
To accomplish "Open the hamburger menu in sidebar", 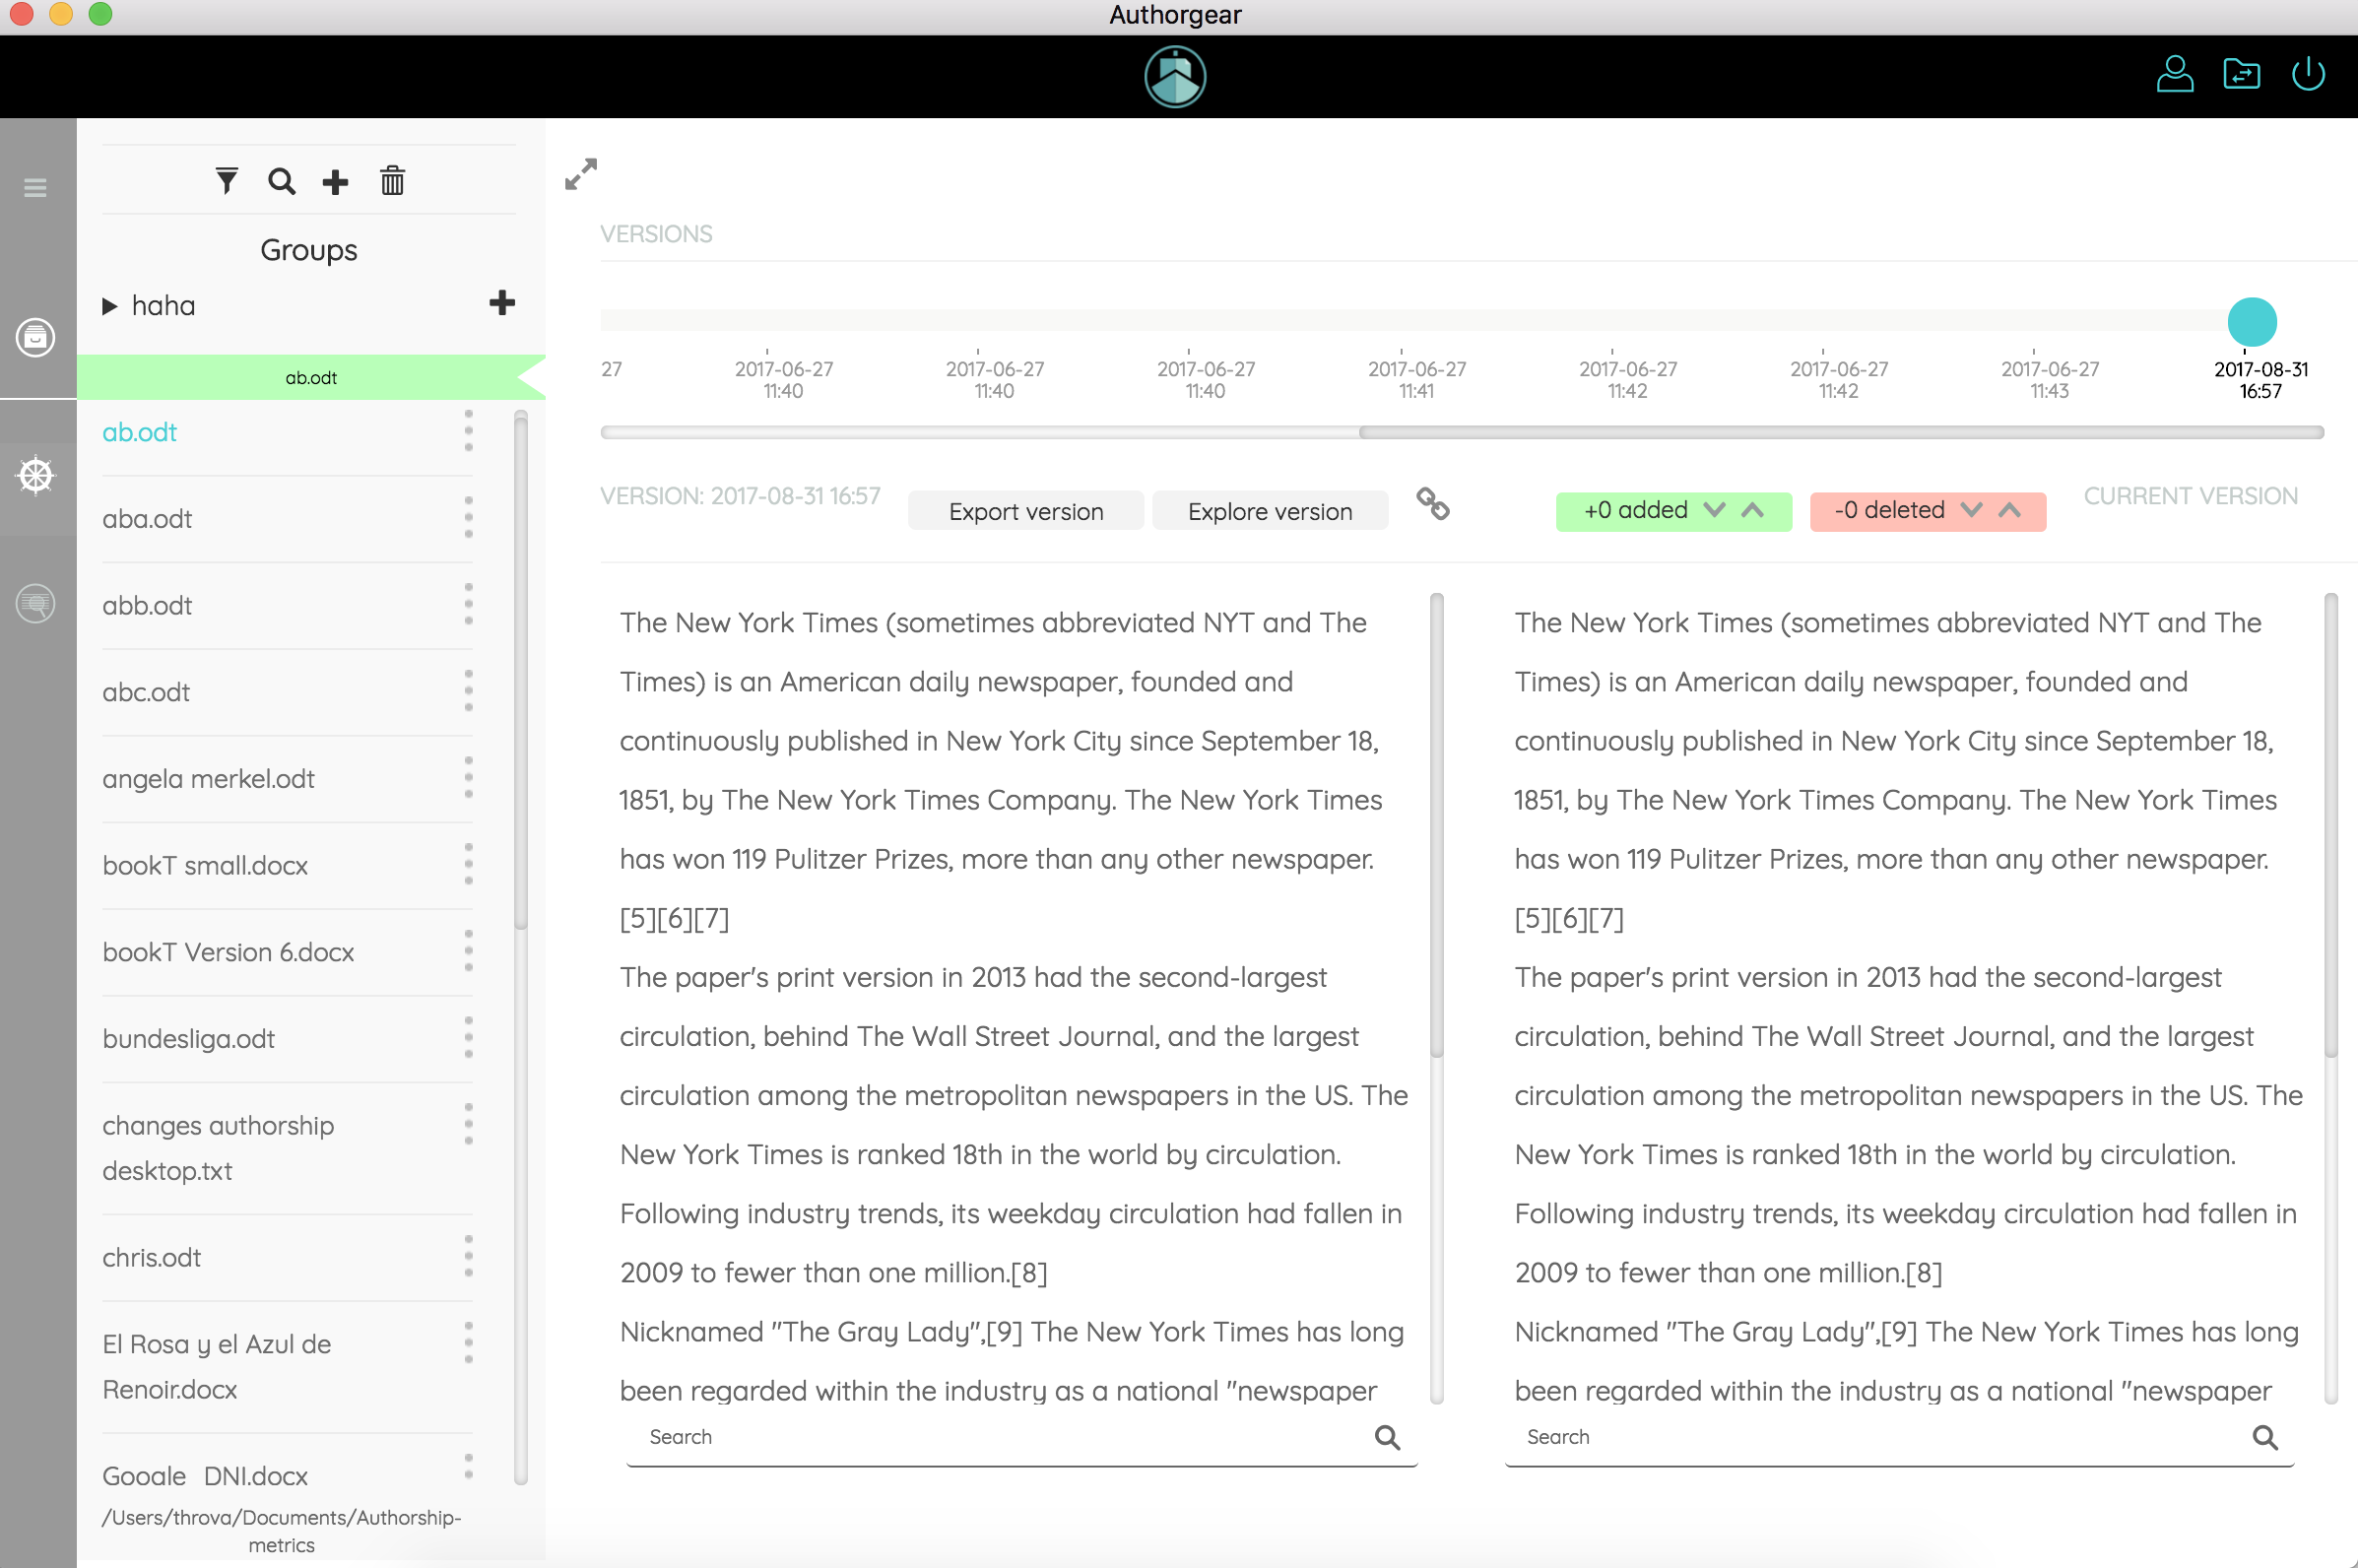I will [35, 187].
